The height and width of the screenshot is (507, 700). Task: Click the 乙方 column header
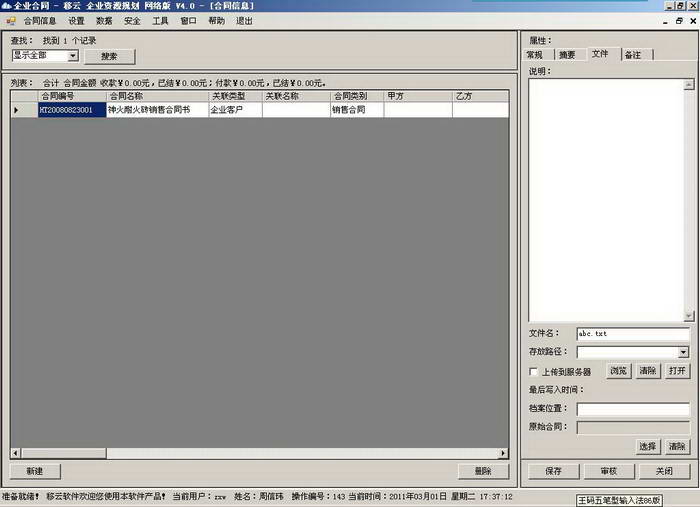click(480, 96)
